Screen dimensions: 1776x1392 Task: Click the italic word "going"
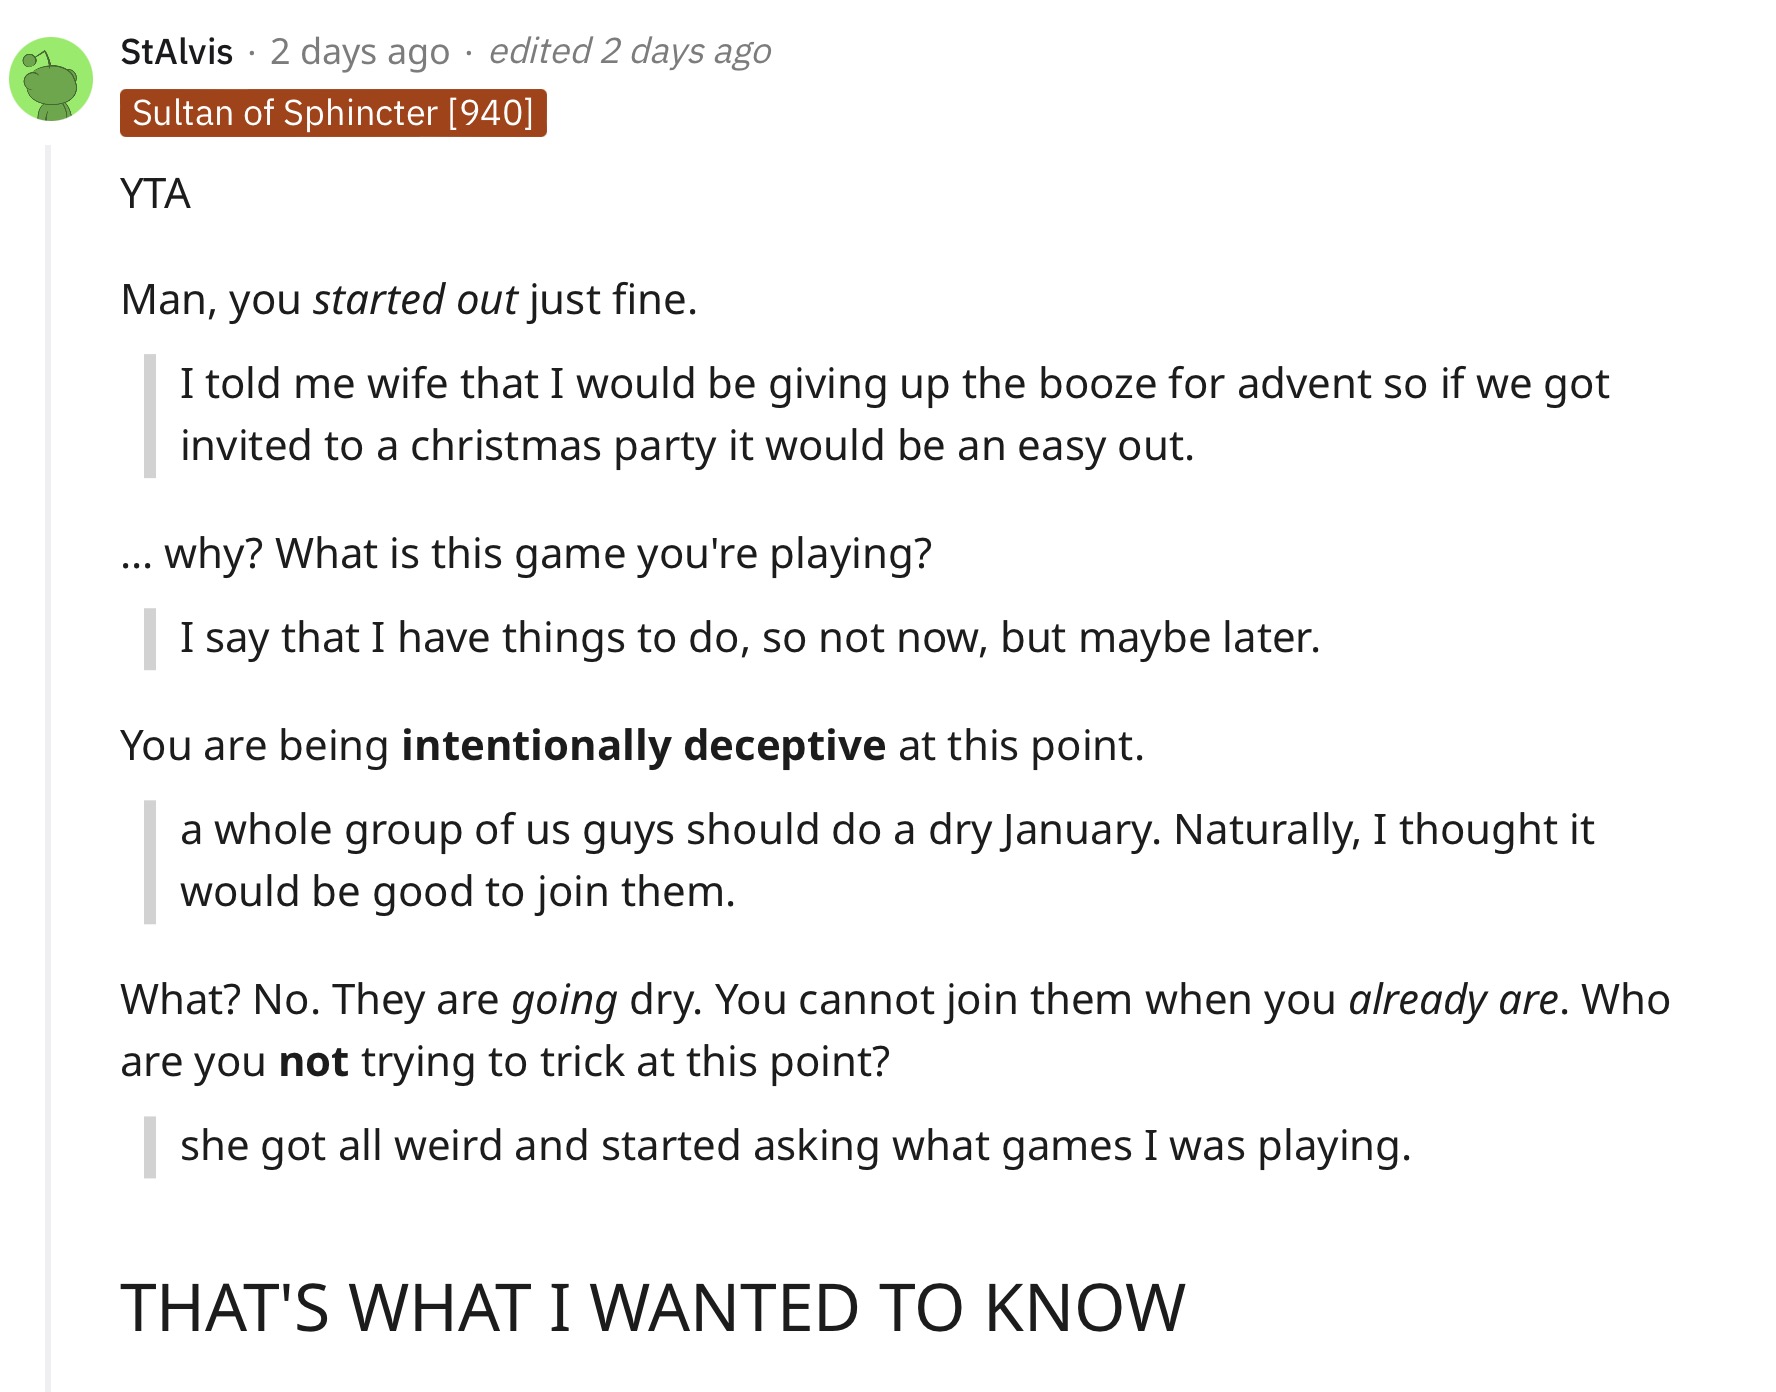564,999
